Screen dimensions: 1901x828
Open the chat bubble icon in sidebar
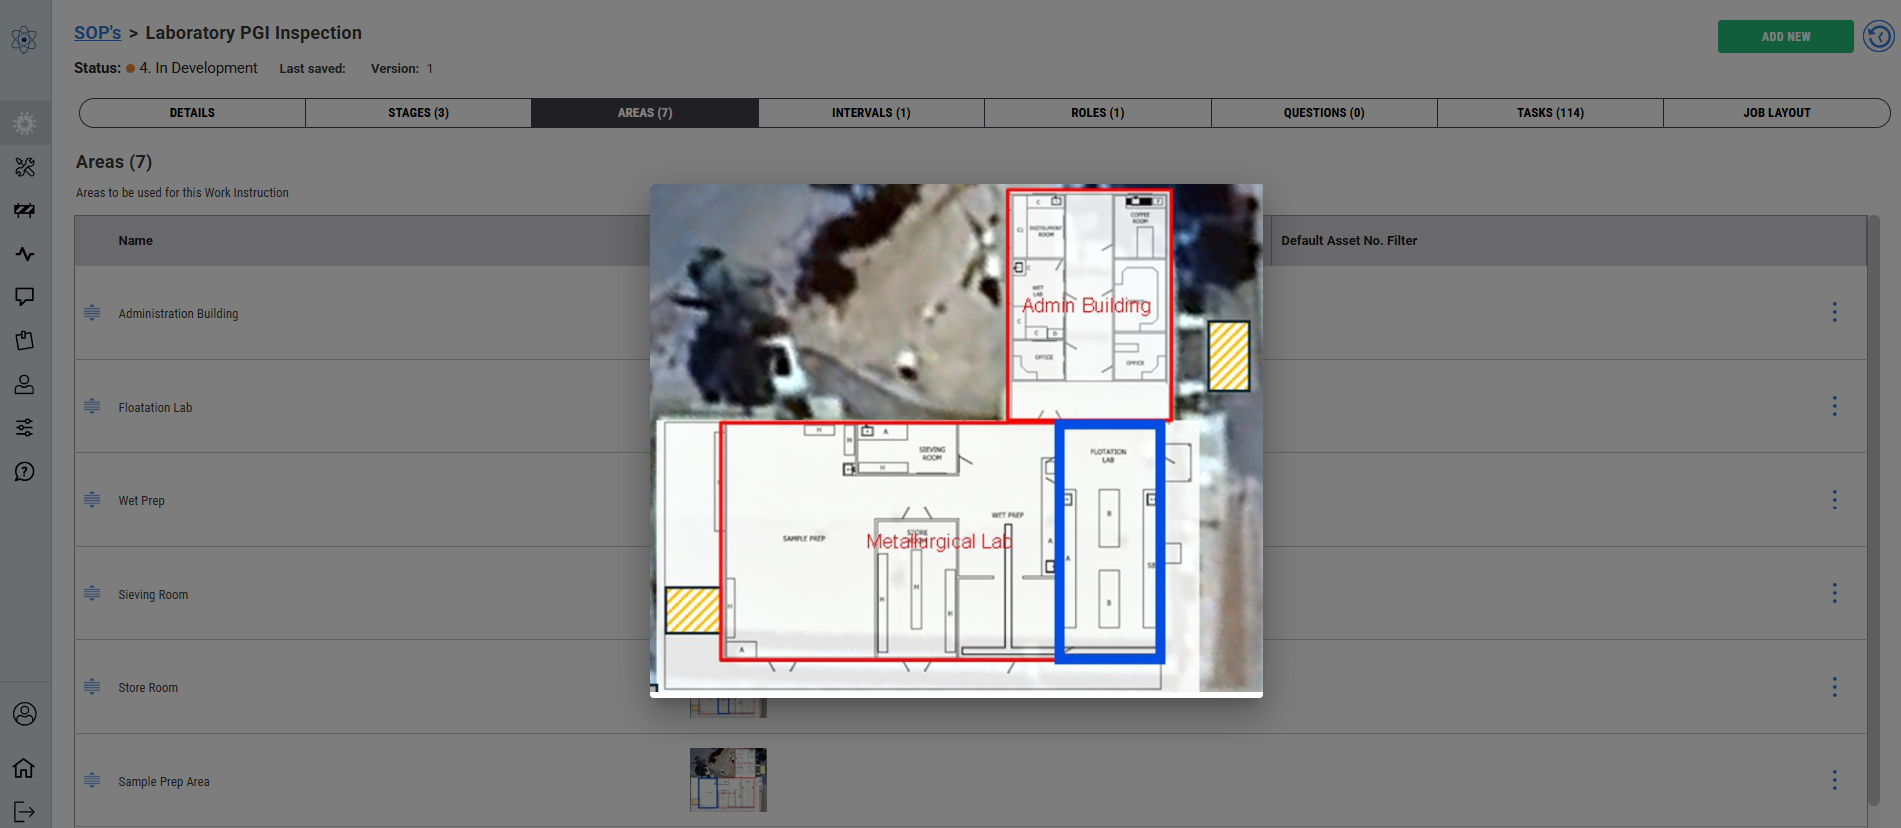click(25, 297)
